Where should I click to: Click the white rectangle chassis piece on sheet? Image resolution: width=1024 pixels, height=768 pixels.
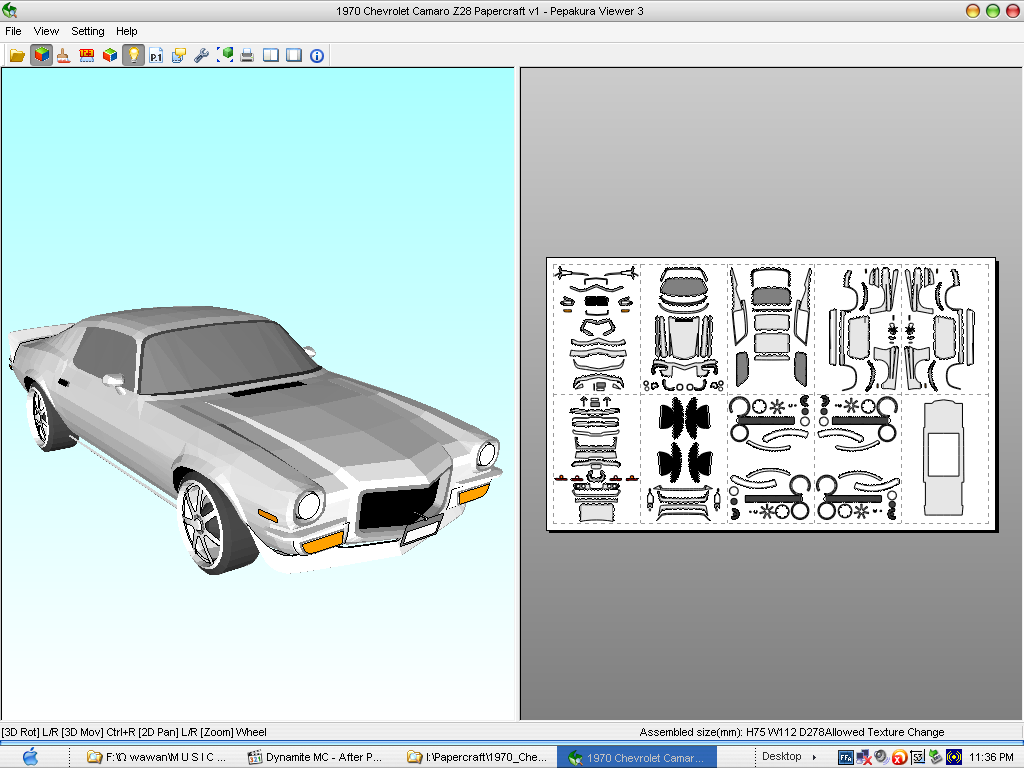pyautogui.click(x=943, y=454)
